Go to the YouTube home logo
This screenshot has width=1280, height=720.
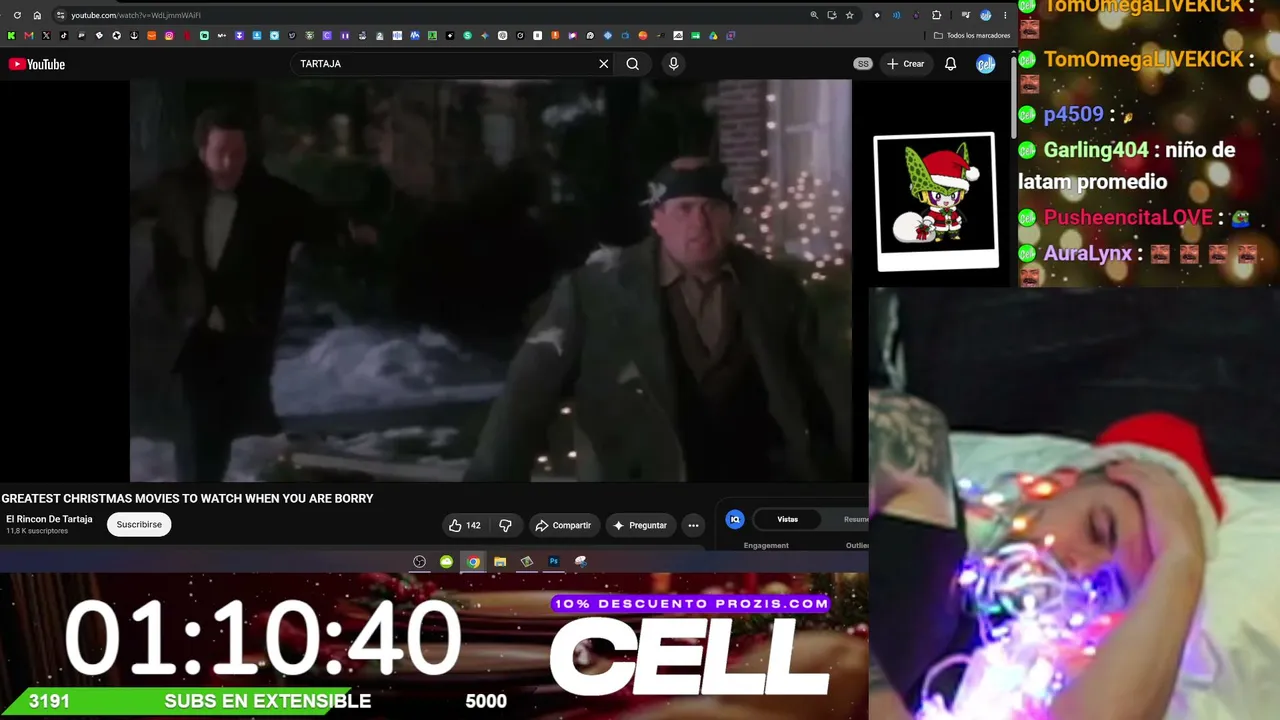[x=37, y=64]
